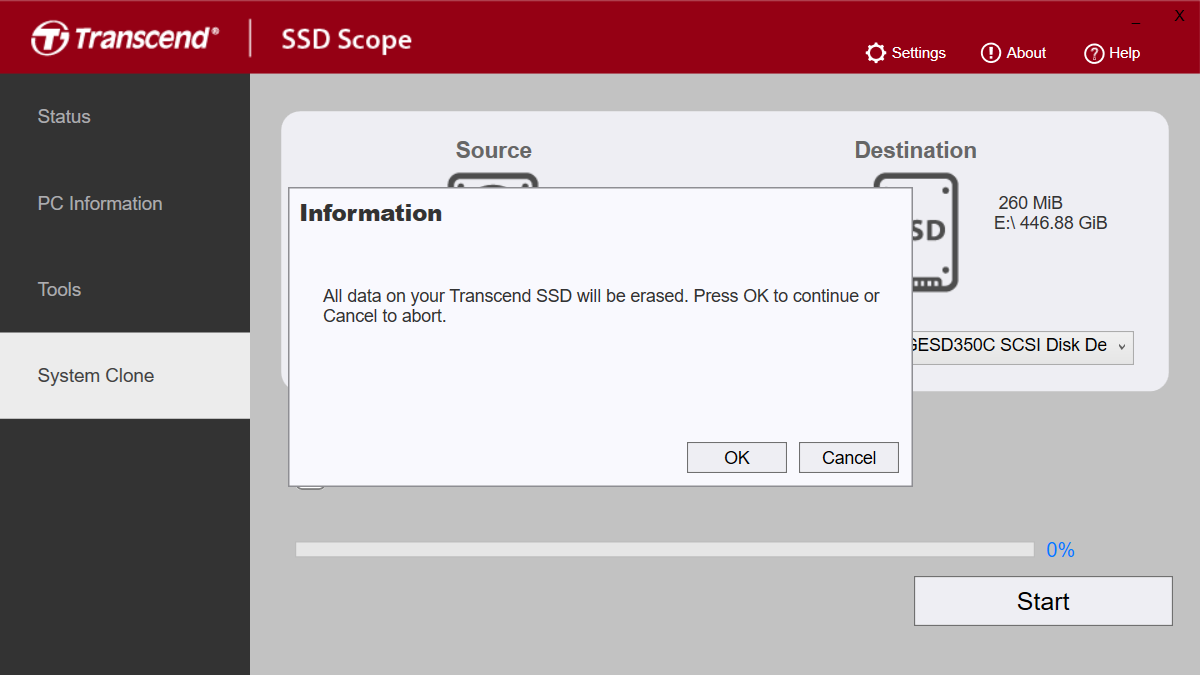
Task: Click the Destination heading
Action: tap(915, 150)
